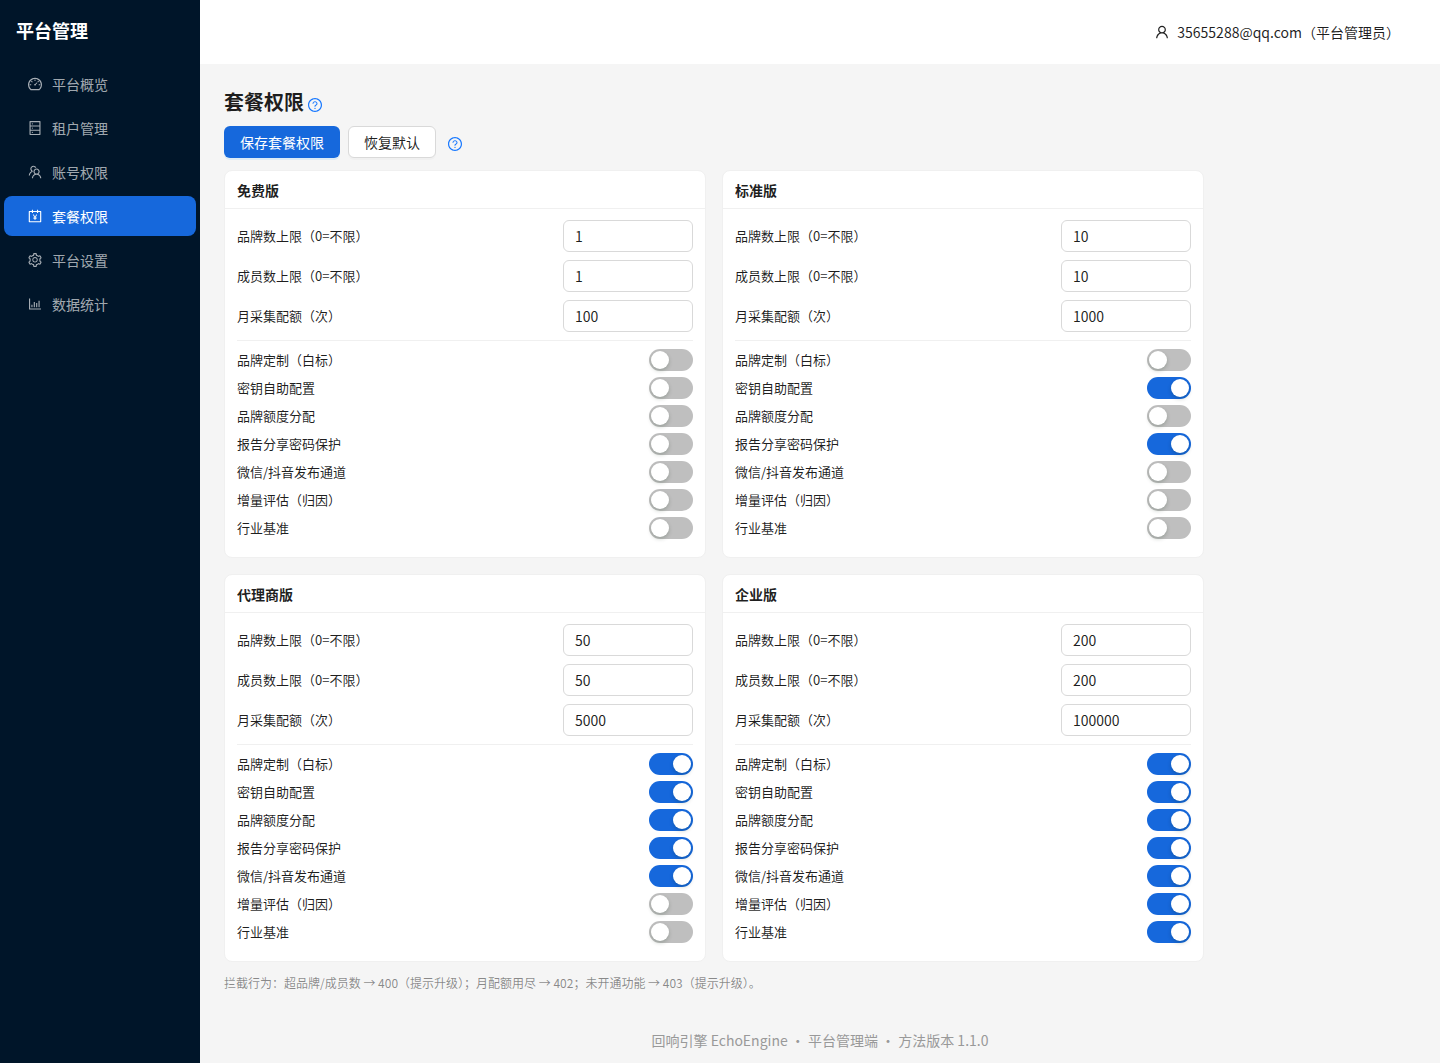Click 保存套餐权限 button
The image size is (1440, 1063).
(282, 142)
